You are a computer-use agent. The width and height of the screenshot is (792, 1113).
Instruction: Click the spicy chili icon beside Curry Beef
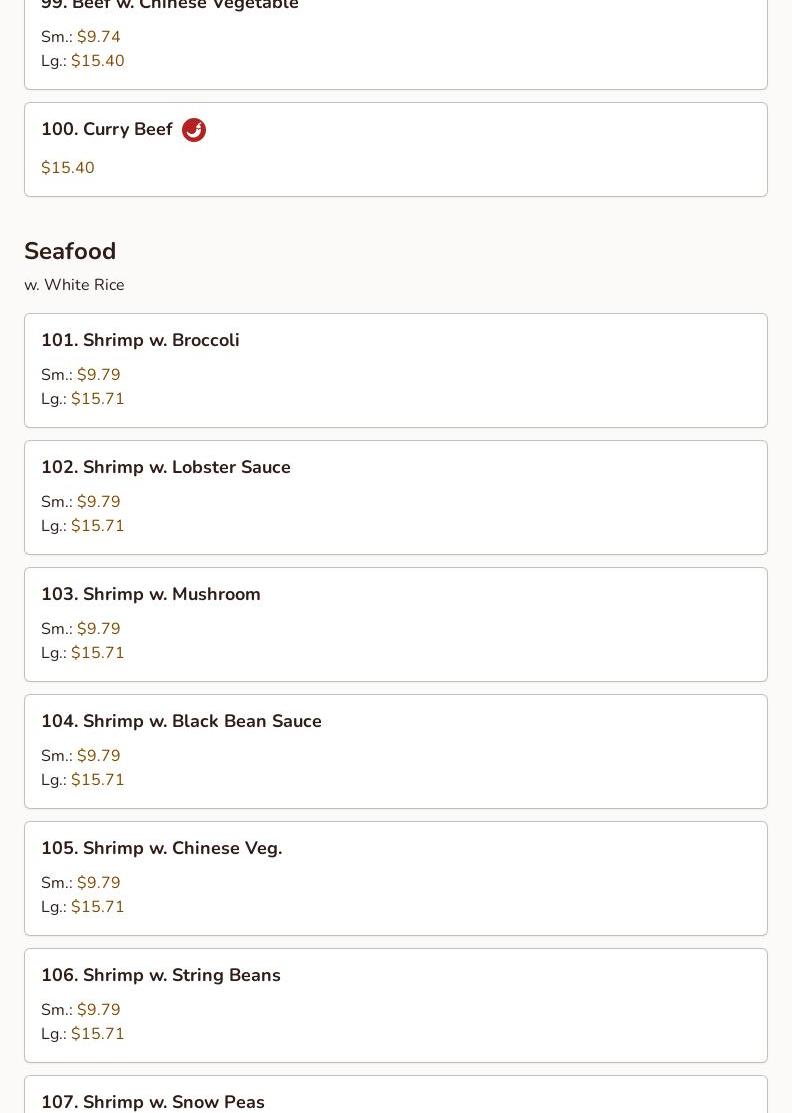[x=194, y=130]
